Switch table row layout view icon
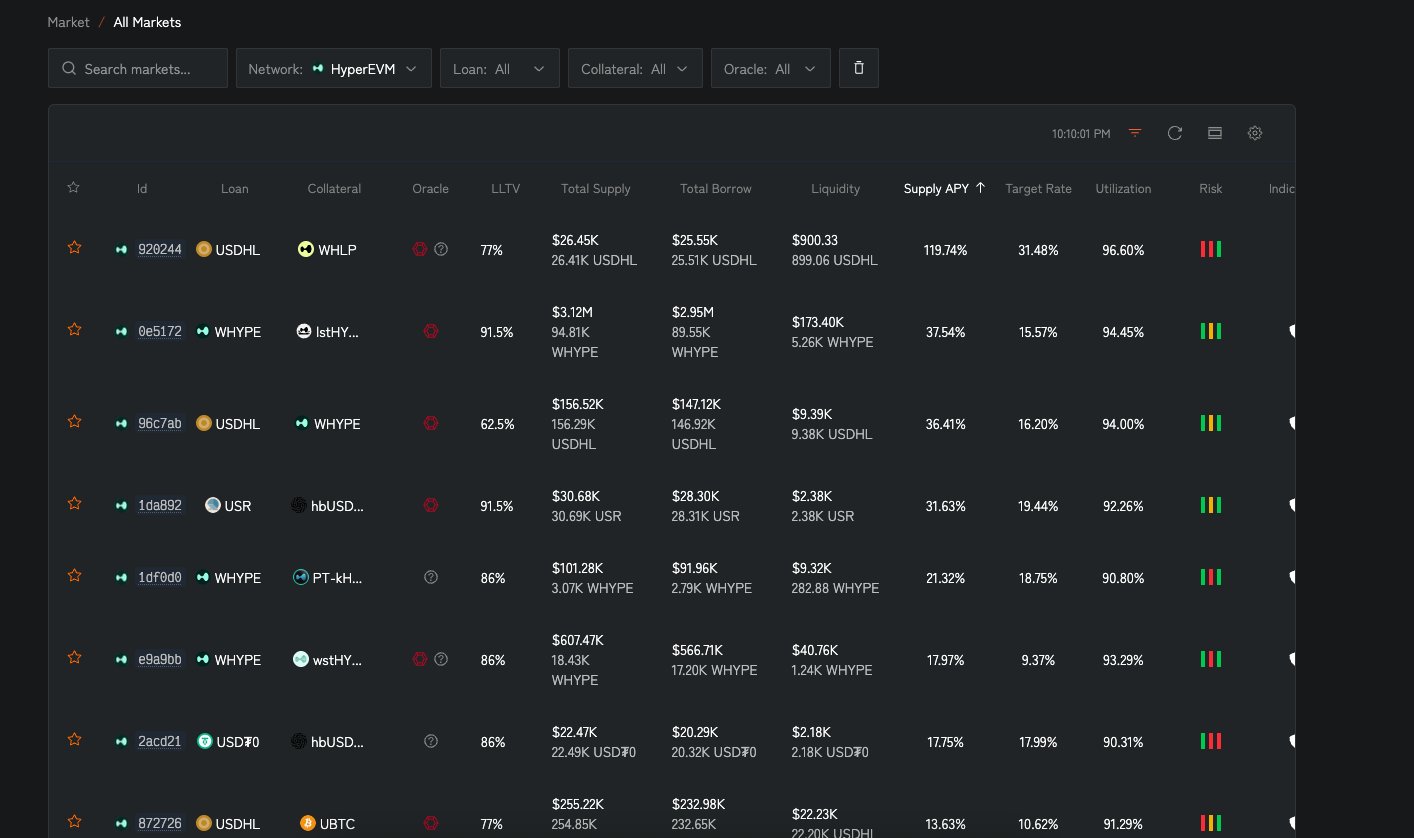This screenshot has height=838, width=1414. click(x=1215, y=133)
